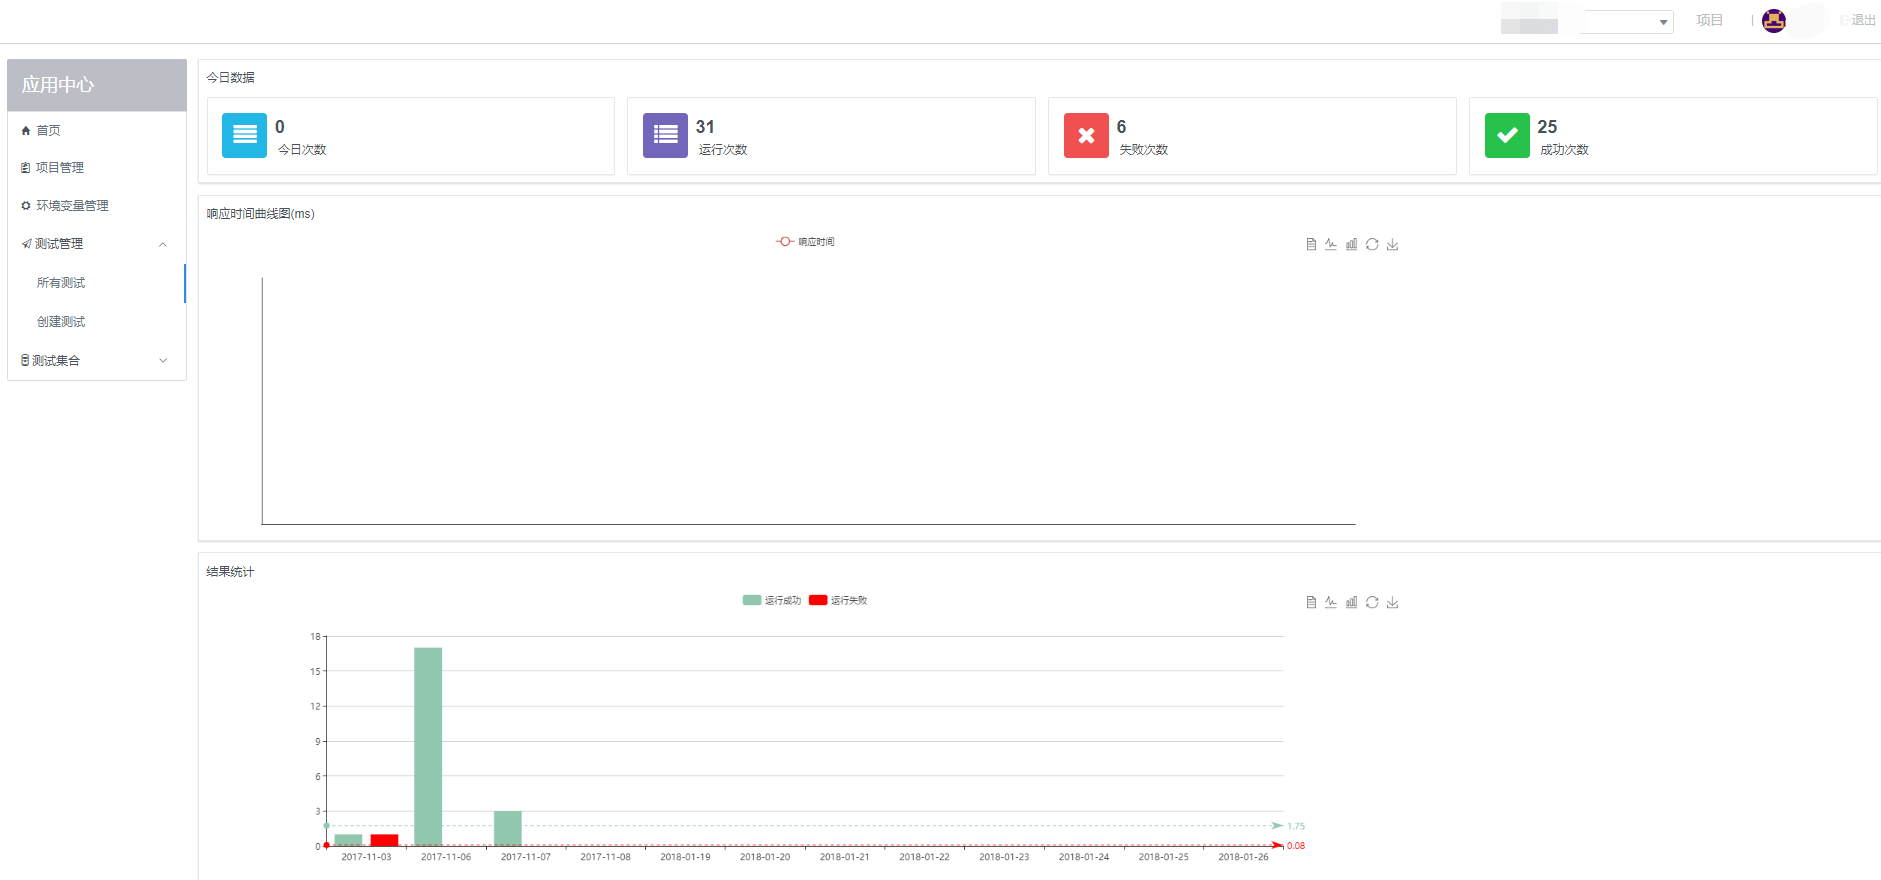The image size is (1881, 880).
Task: Open the project selector dropdown
Action: pos(1627,21)
